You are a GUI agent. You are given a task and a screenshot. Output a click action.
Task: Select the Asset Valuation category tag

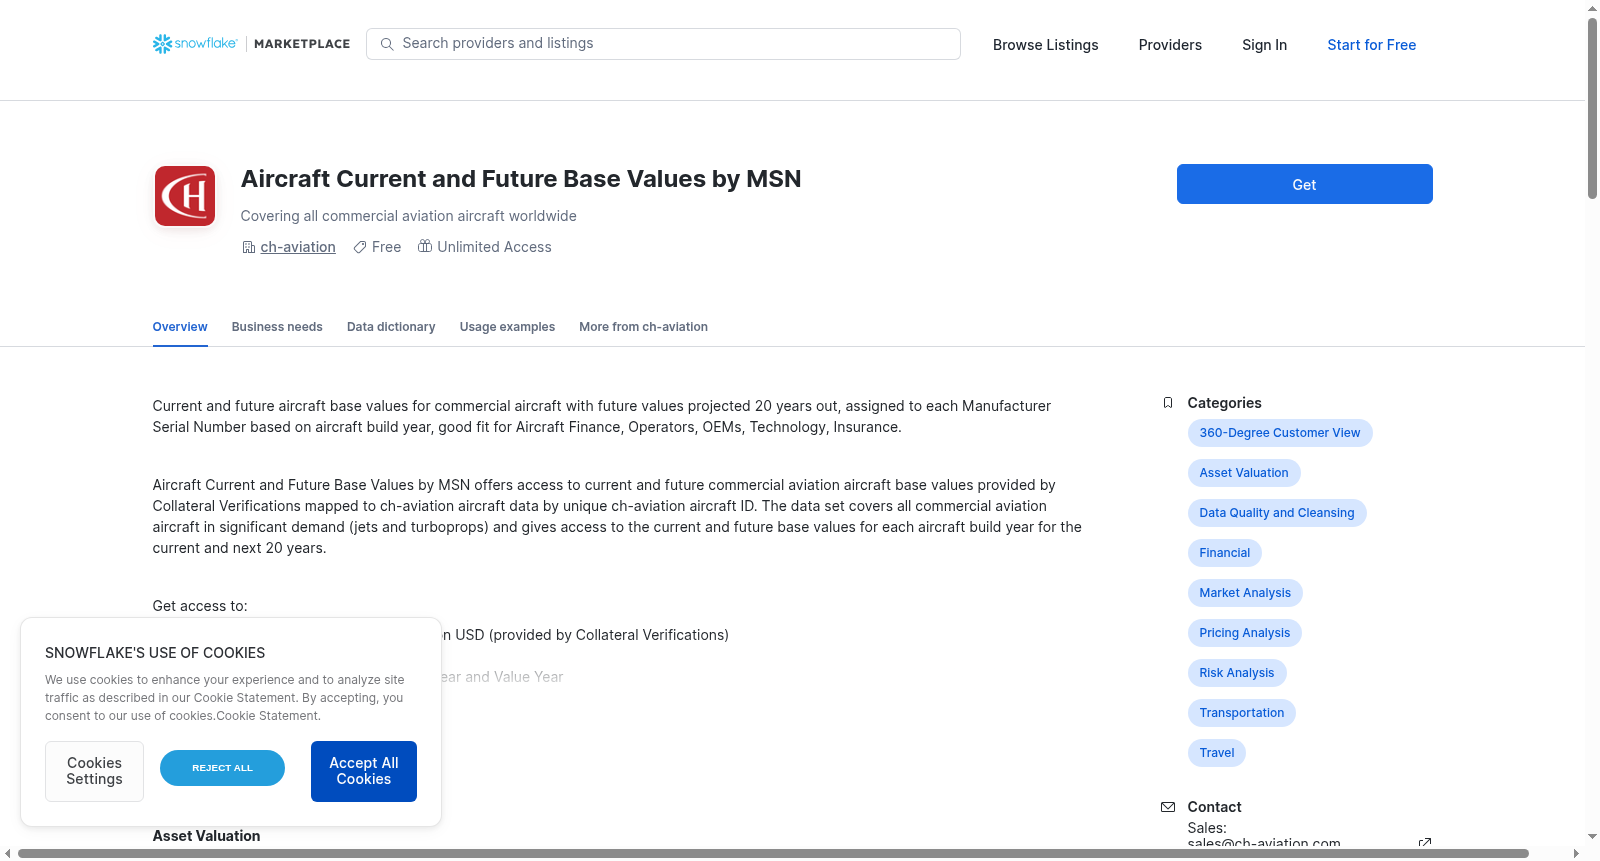[x=1244, y=473]
